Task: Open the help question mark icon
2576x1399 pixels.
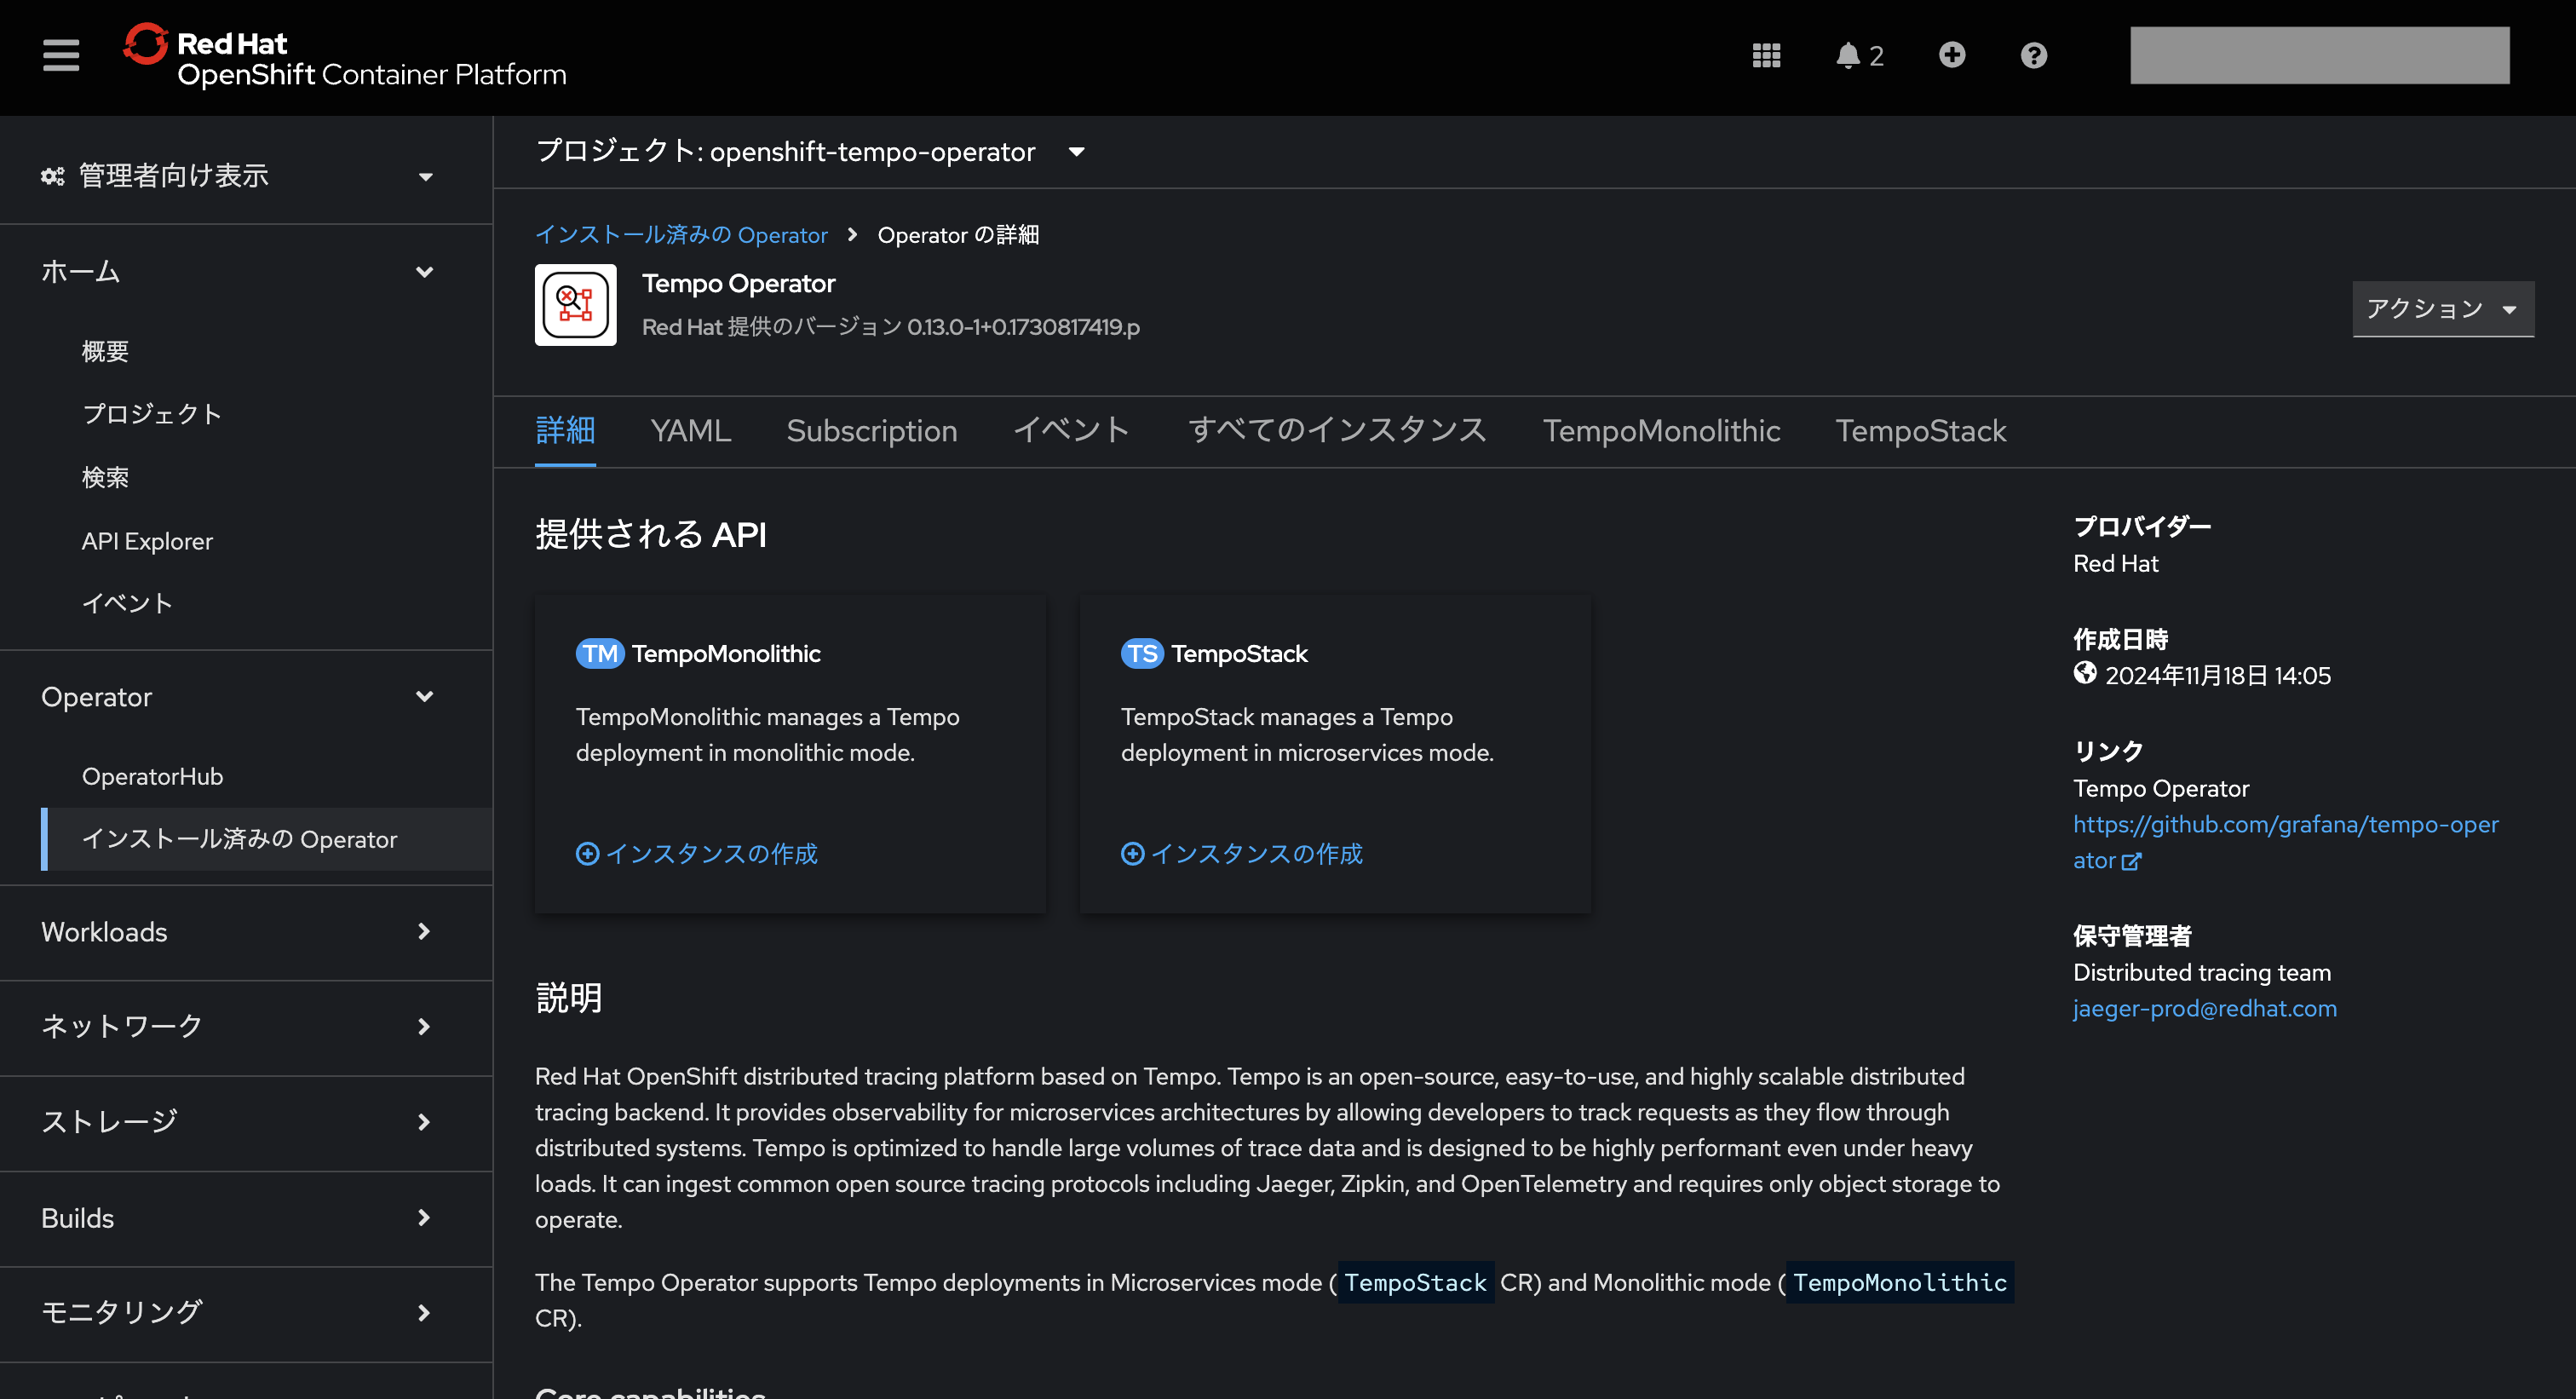Action: pos(2032,55)
